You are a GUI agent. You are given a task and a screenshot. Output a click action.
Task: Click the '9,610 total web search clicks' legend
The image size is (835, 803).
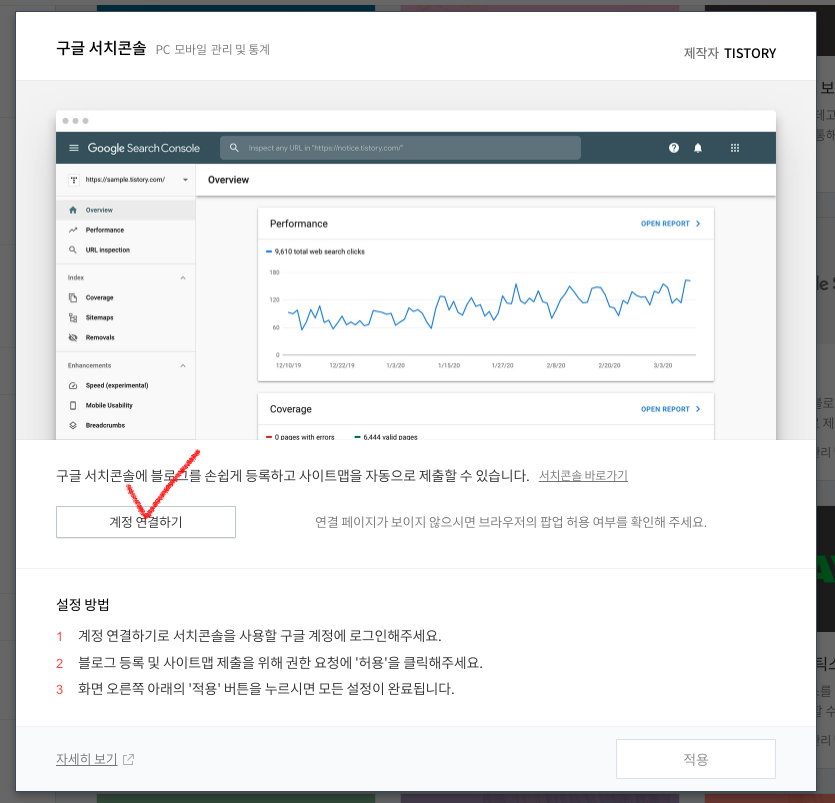click(x=315, y=251)
